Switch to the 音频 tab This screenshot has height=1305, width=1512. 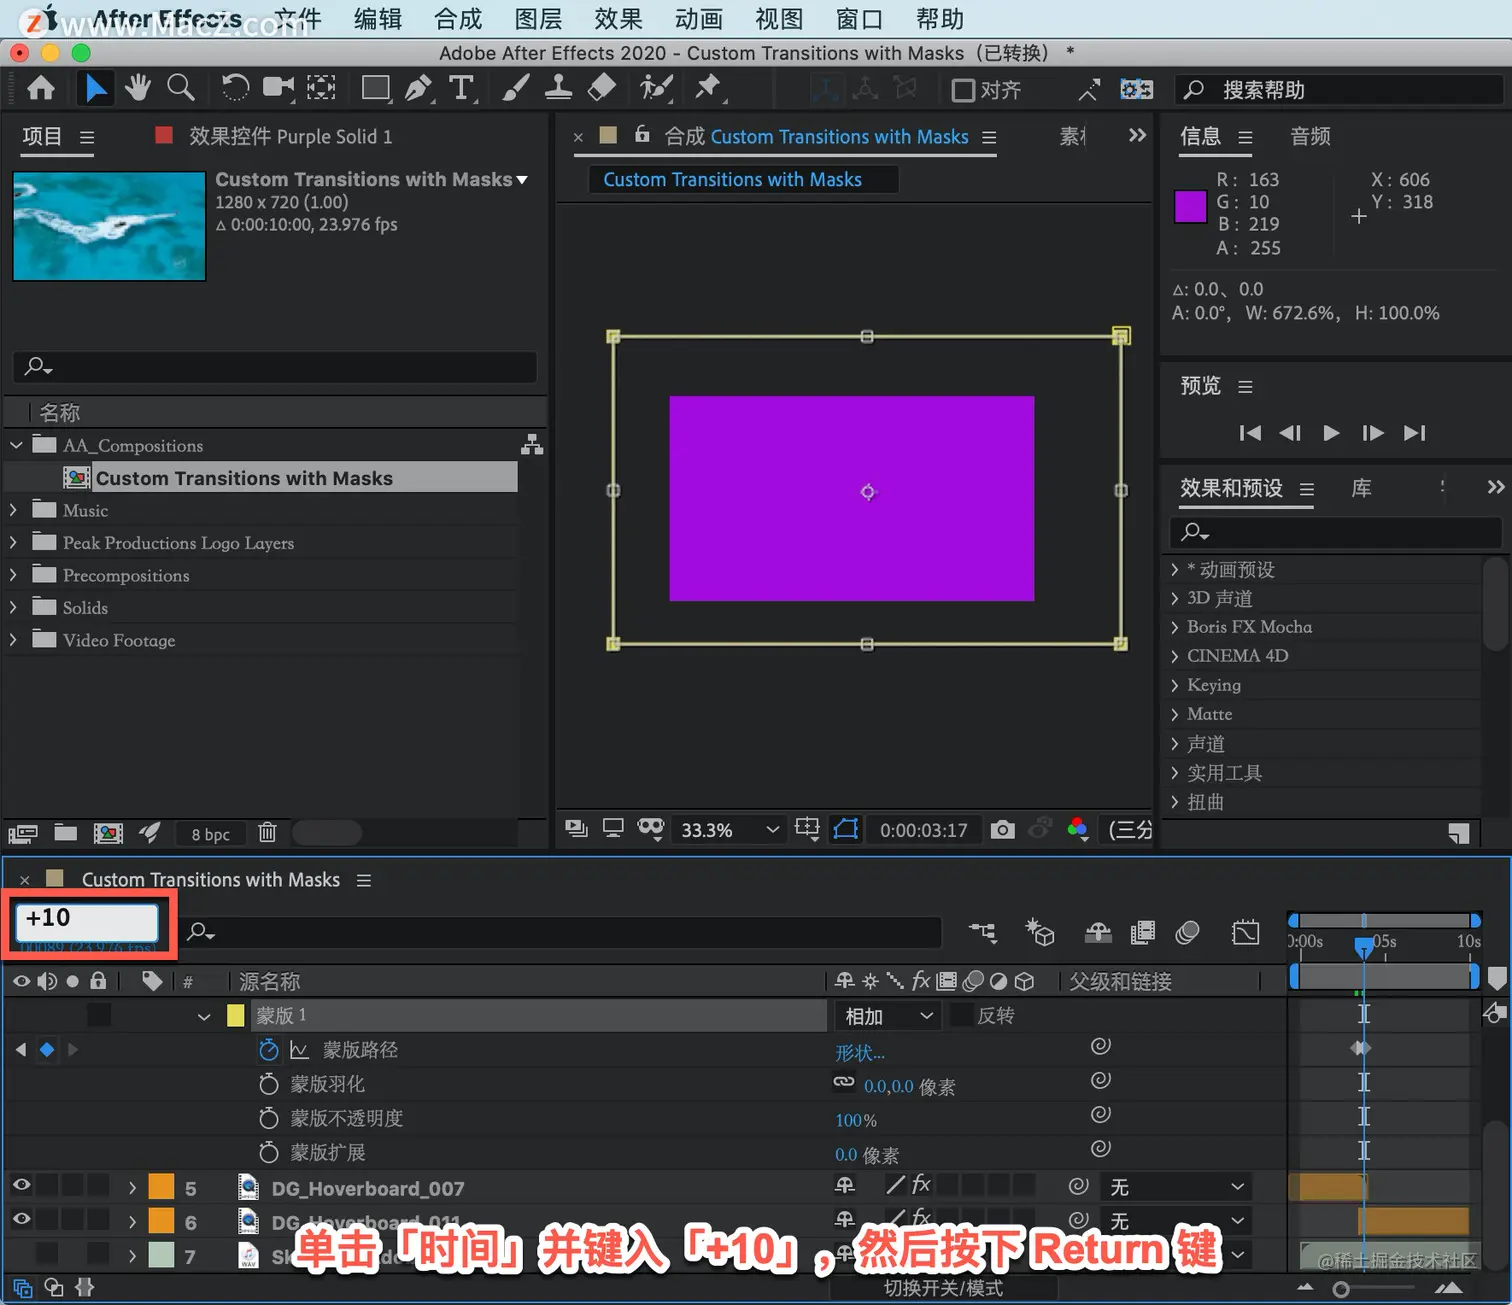coord(1310,136)
